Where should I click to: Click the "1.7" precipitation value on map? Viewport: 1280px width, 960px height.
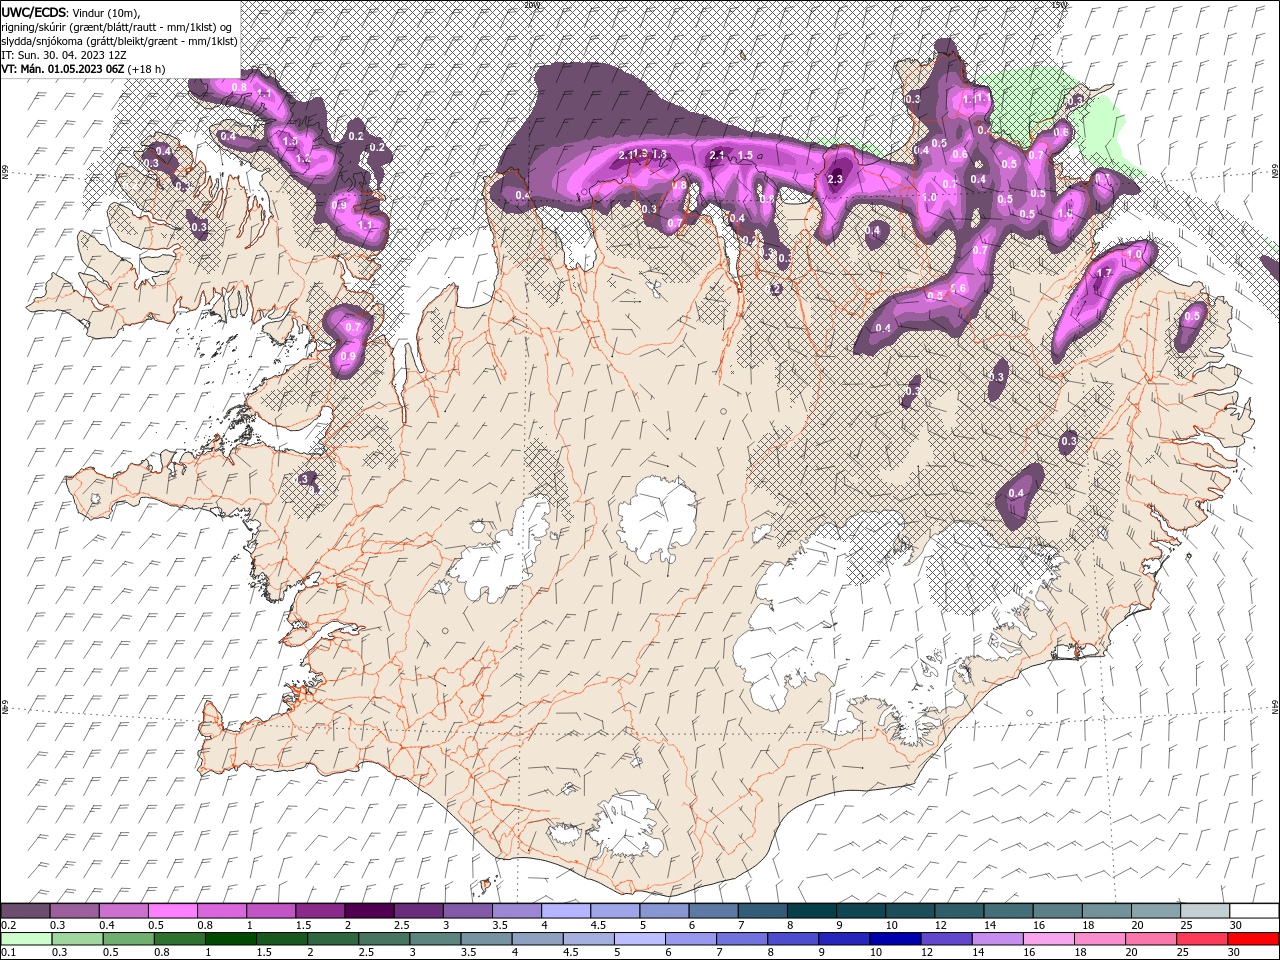pyautogui.click(x=1104, y=273)
